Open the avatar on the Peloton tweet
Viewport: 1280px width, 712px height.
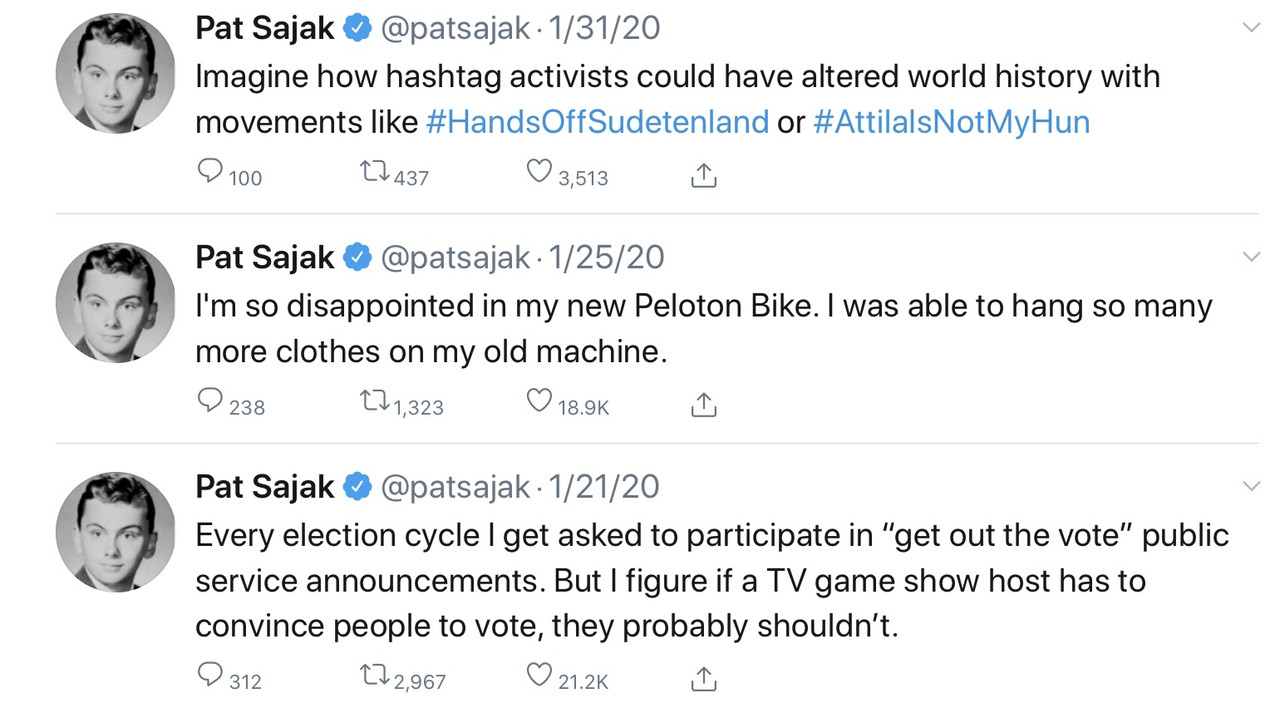click(x=115, y=302)
